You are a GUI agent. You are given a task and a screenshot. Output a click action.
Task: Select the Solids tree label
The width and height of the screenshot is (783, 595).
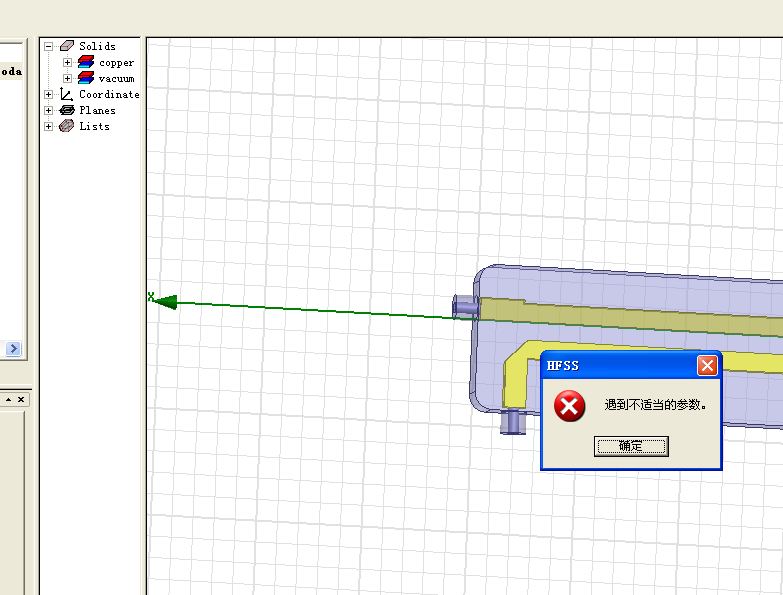[x=97, y=46]
